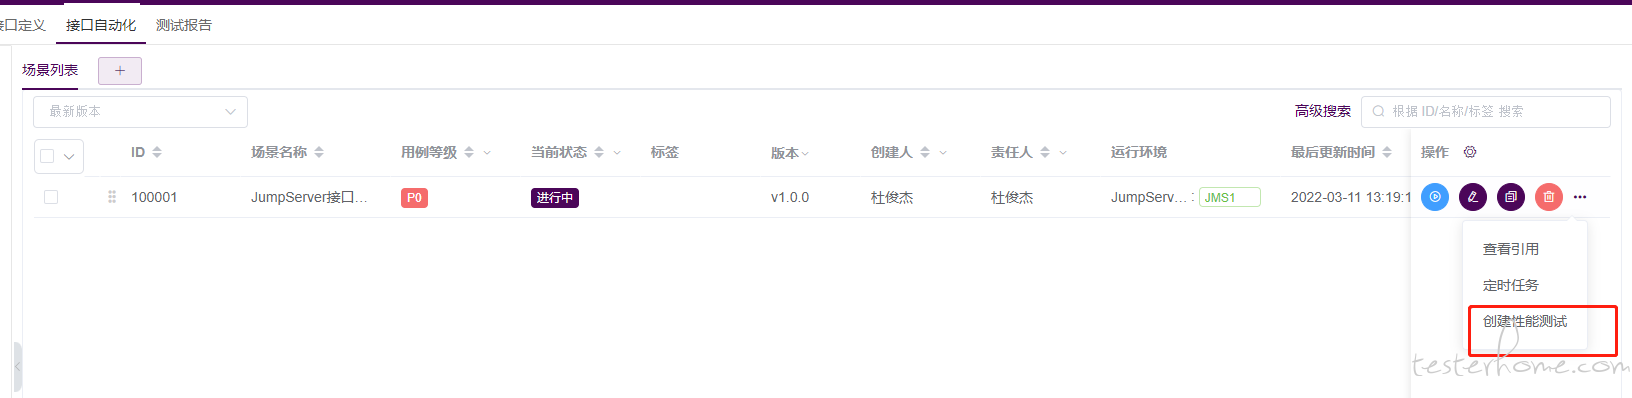Click the 标签 column header
1632x398 pixels.
[x=665, y=152]
